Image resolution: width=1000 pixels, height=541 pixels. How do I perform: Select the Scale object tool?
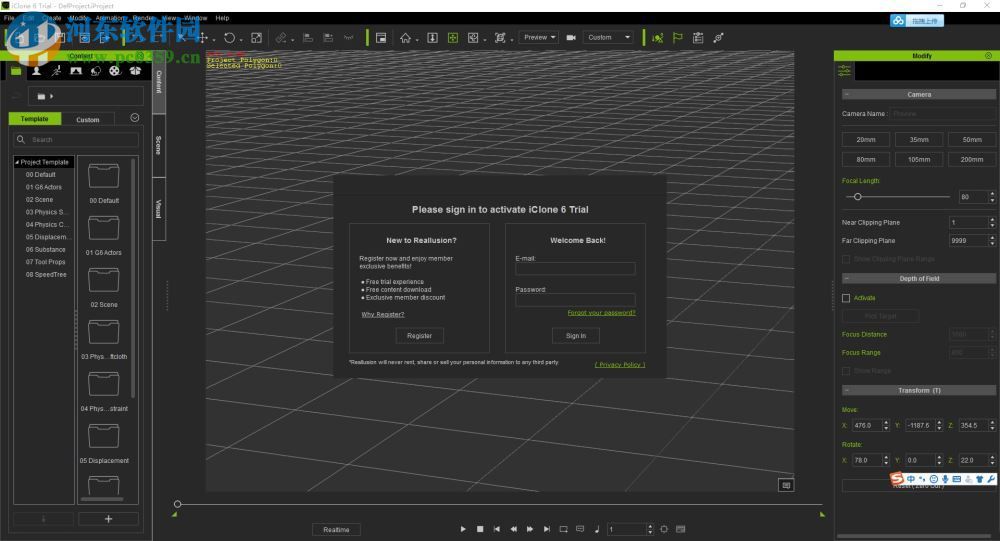[256, 38]
